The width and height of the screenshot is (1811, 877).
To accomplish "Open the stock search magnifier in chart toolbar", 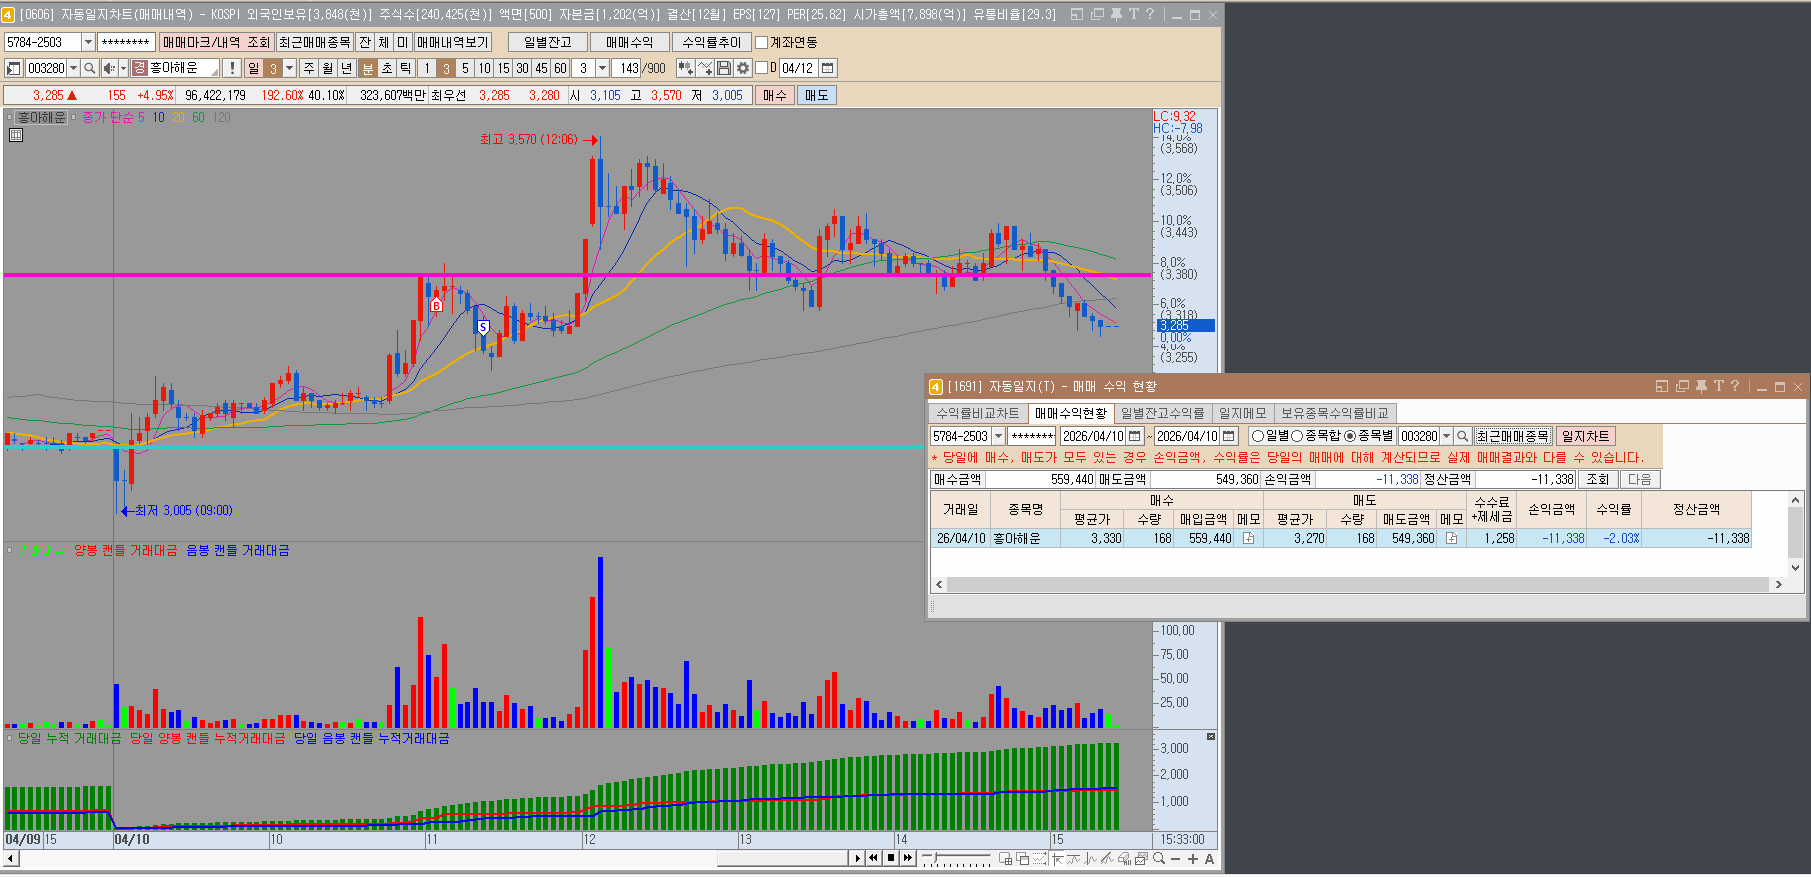I will (90, 68).
